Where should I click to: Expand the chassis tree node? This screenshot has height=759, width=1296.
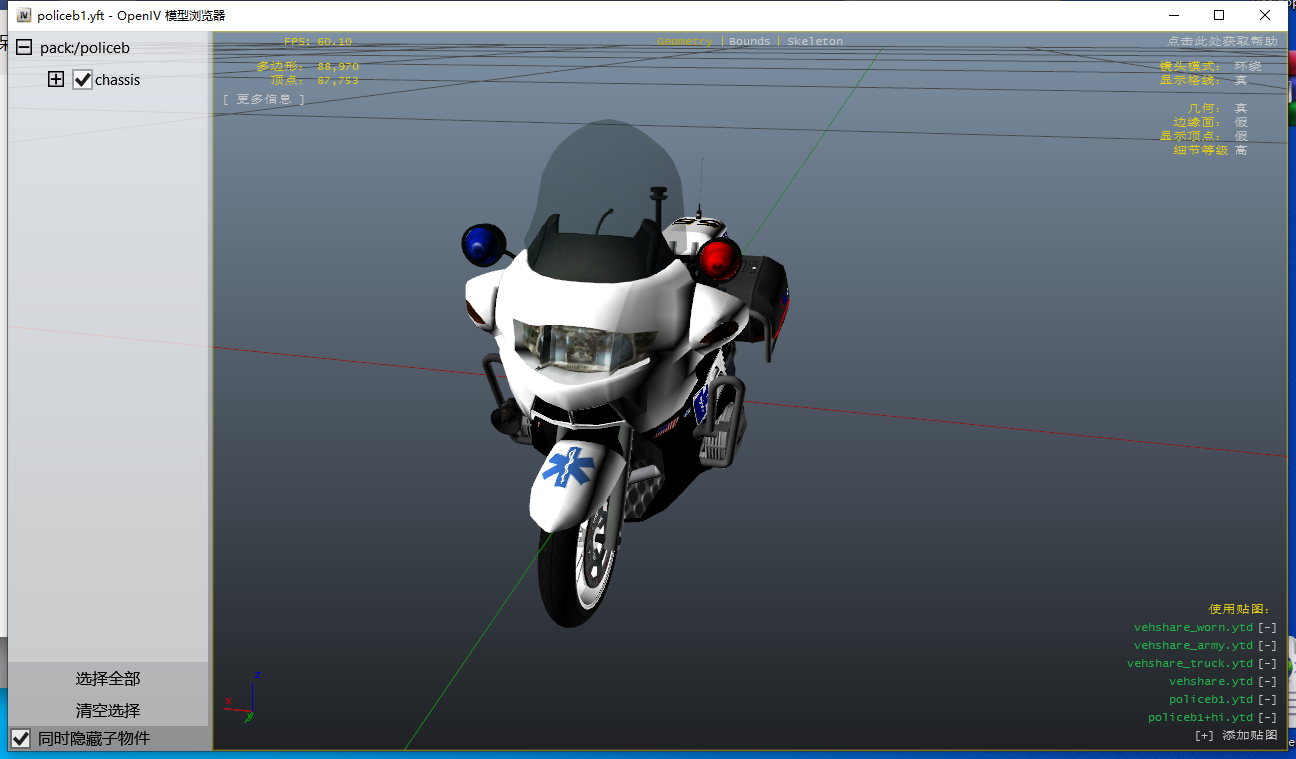pos(56,80)
